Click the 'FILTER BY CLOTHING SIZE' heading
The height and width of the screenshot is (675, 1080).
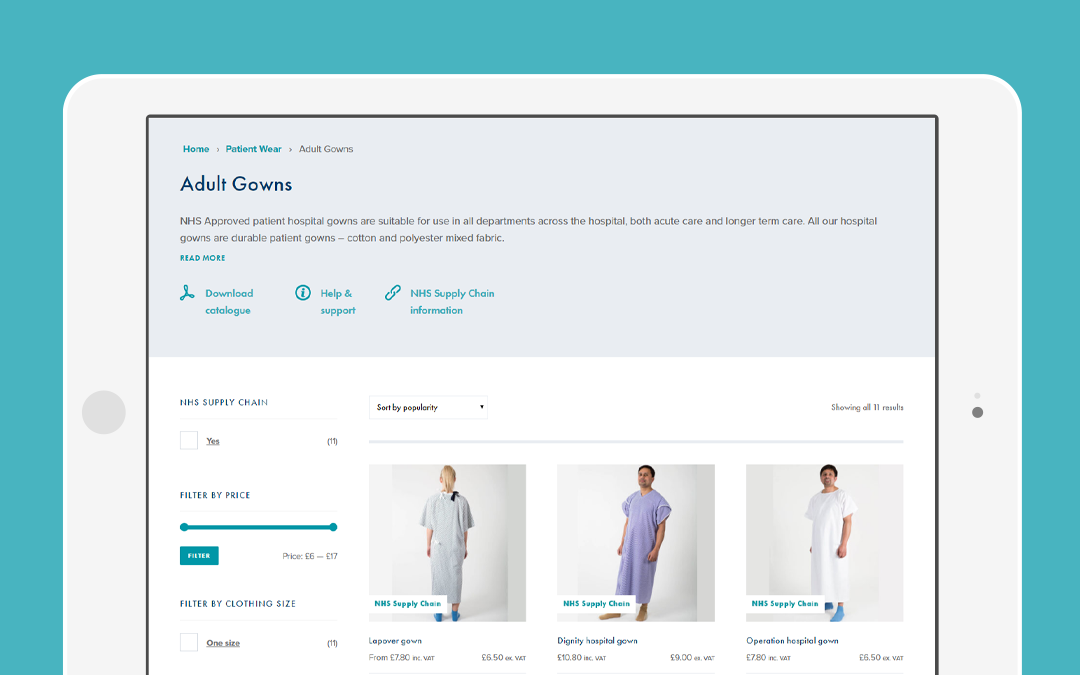[238, 604]
